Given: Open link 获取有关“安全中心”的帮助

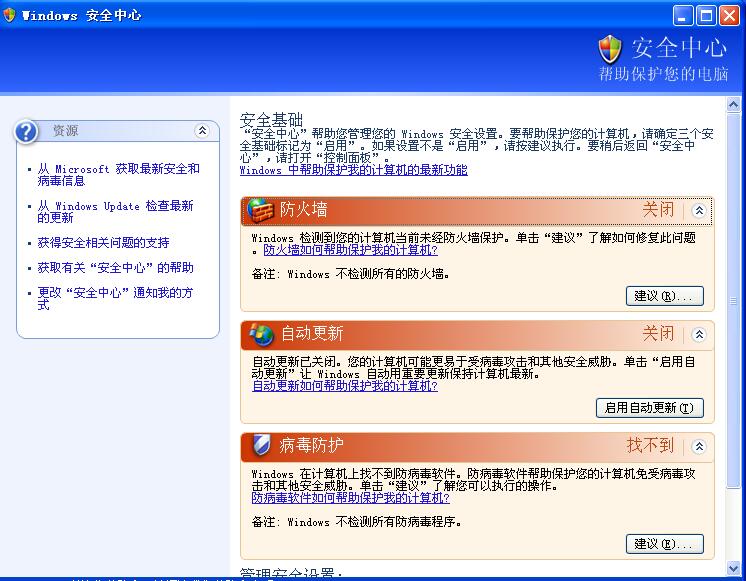Looking at the screenshot, I should click(116, 267).
